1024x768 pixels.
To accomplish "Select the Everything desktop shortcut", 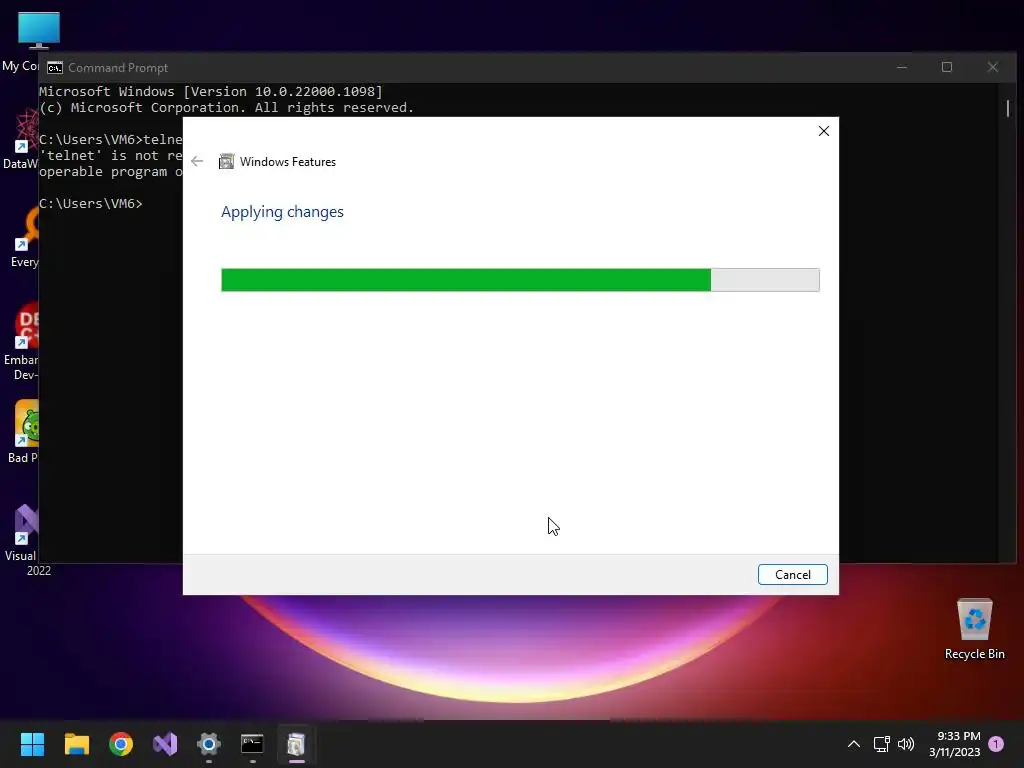I will pos(24,237).
